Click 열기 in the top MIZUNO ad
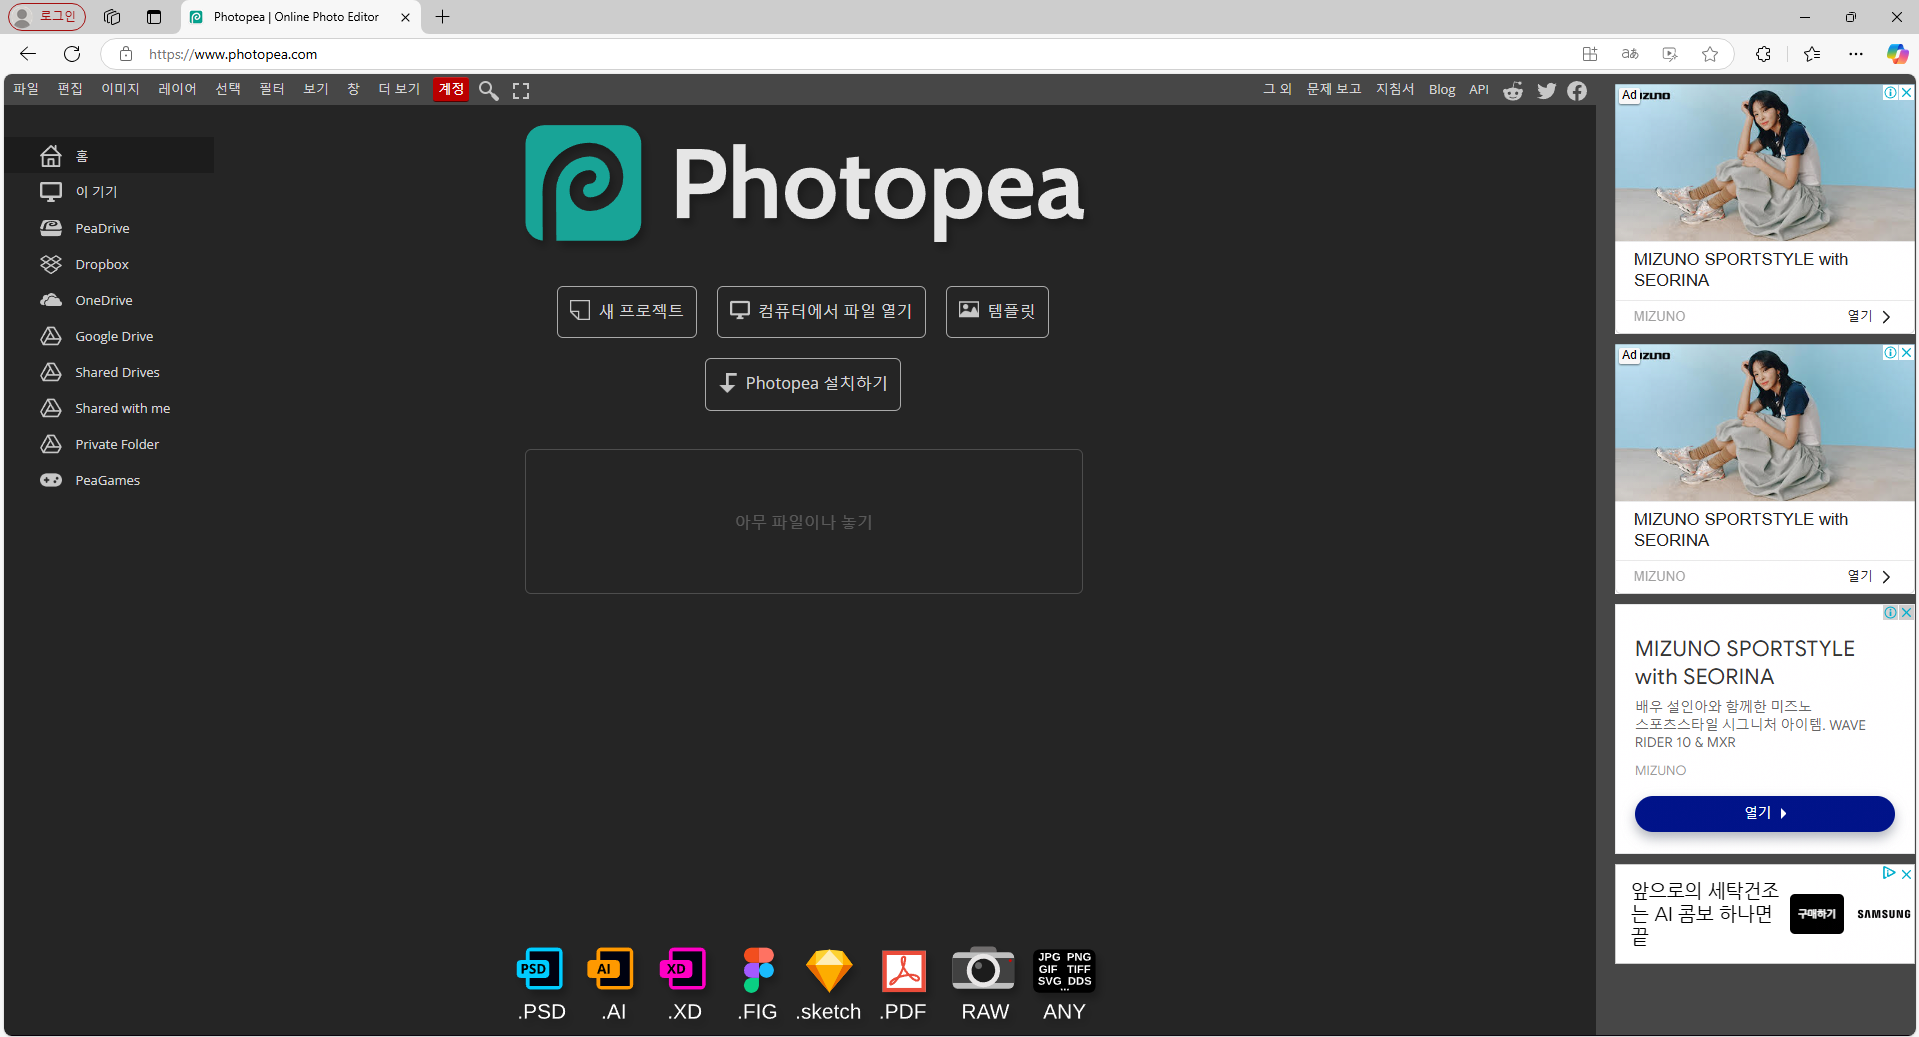This screenshot has height=1037, width=1919. click(1868, 316)
